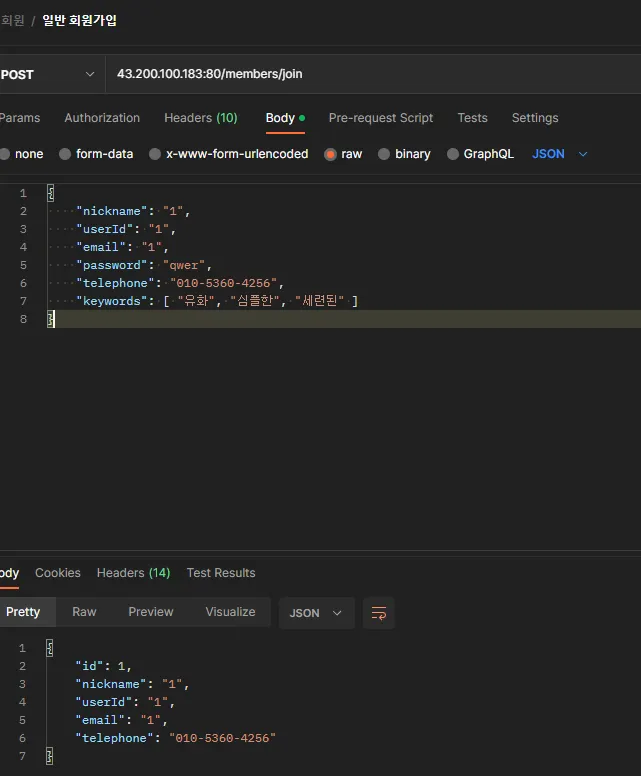This screenshot has height=776, width=641.
Task: Switch to the Tests tab
Action: [472, 118]
